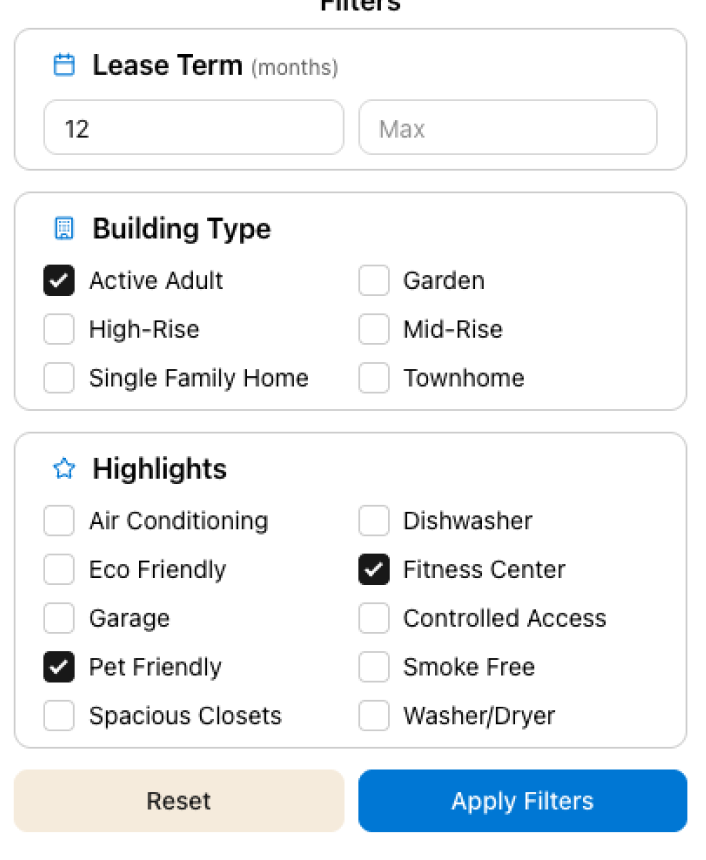Enable the Washer/Dryer highlight
Viewport: 706px width, 860px height.
coord(374,716)
